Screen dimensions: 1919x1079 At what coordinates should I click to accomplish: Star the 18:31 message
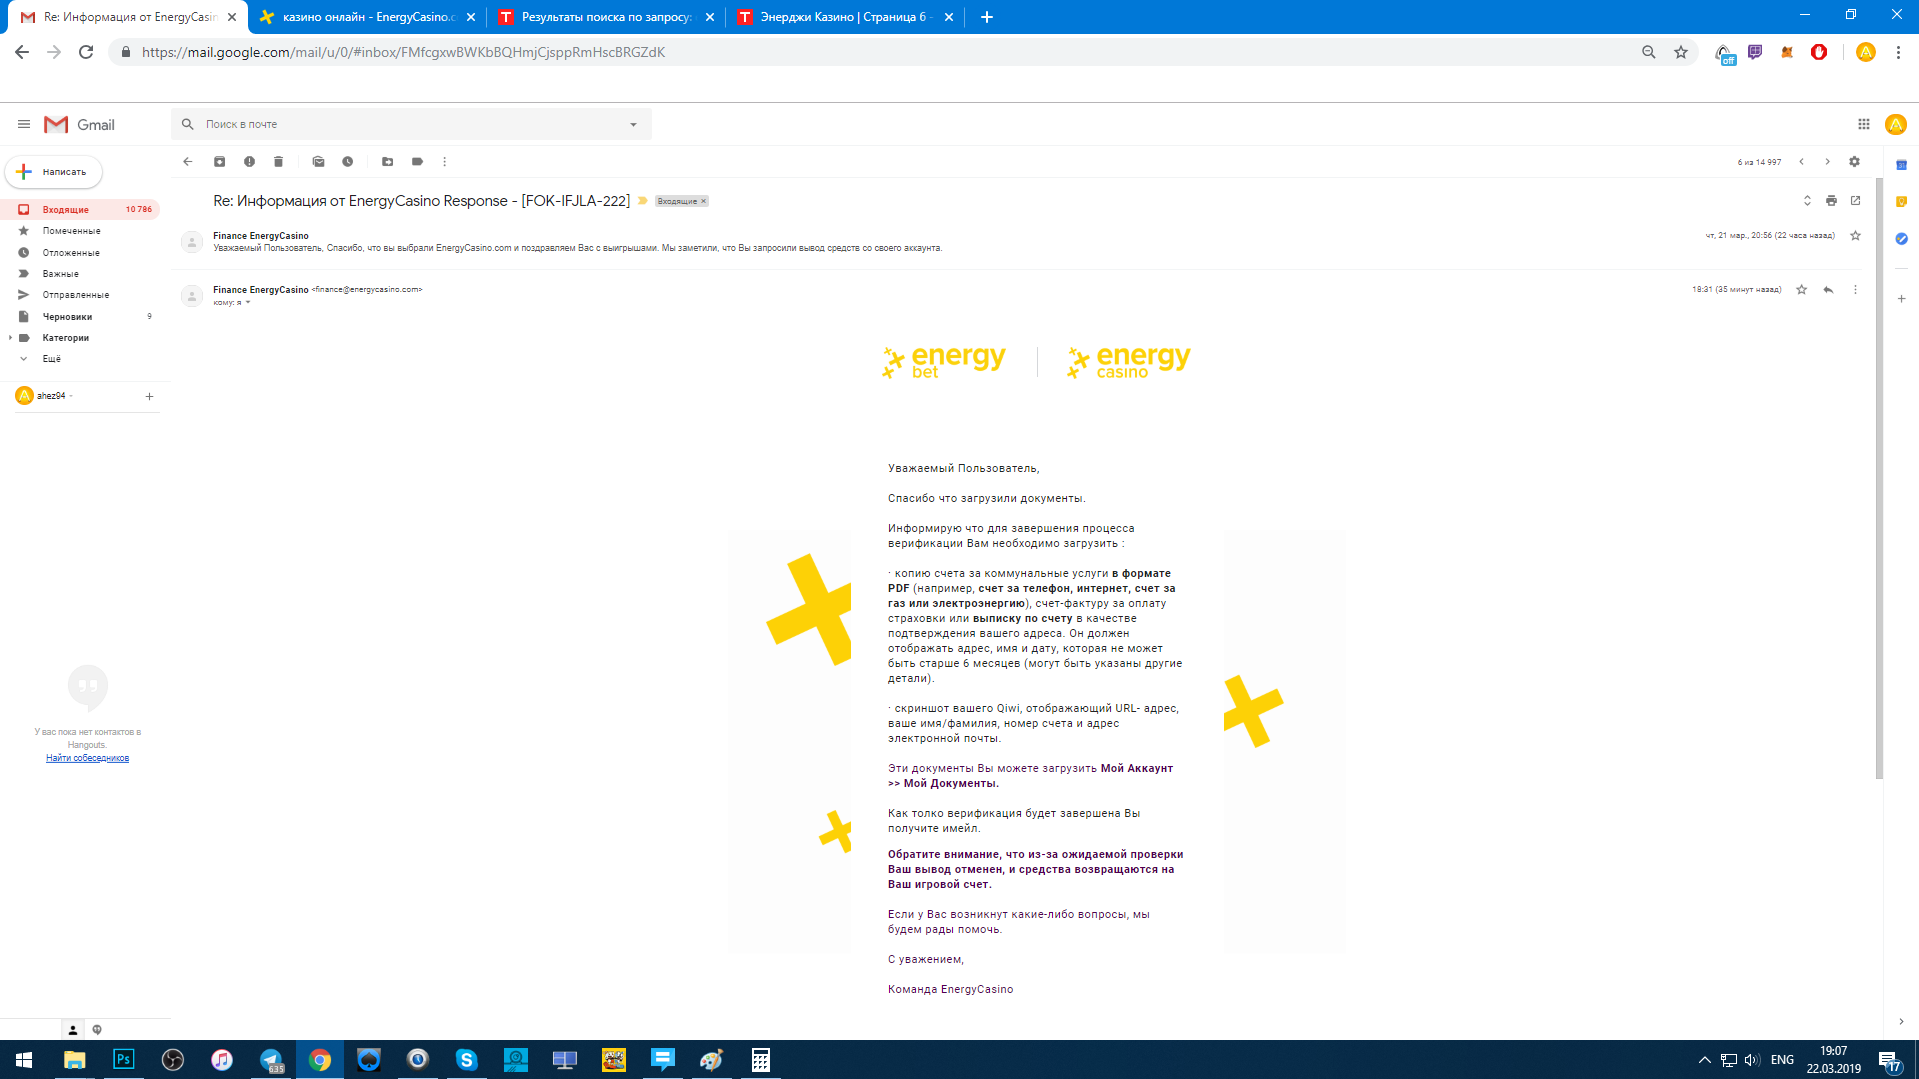tap(1801, 290)
